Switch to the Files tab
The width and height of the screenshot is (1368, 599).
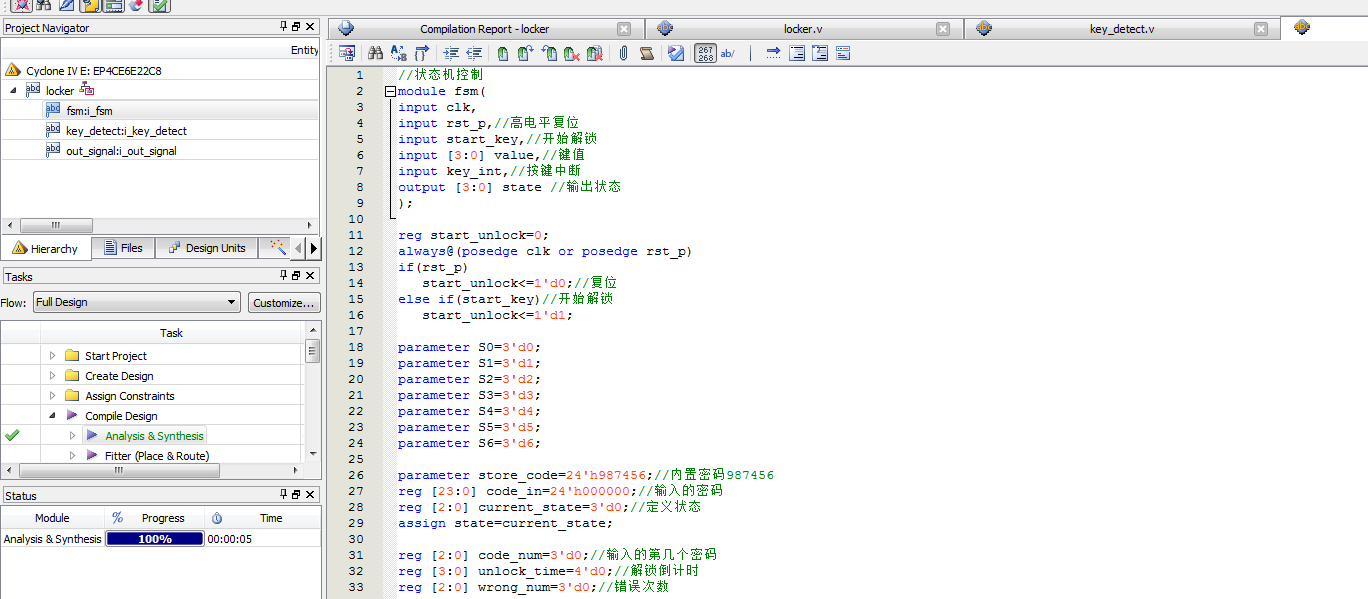(121, 248)
